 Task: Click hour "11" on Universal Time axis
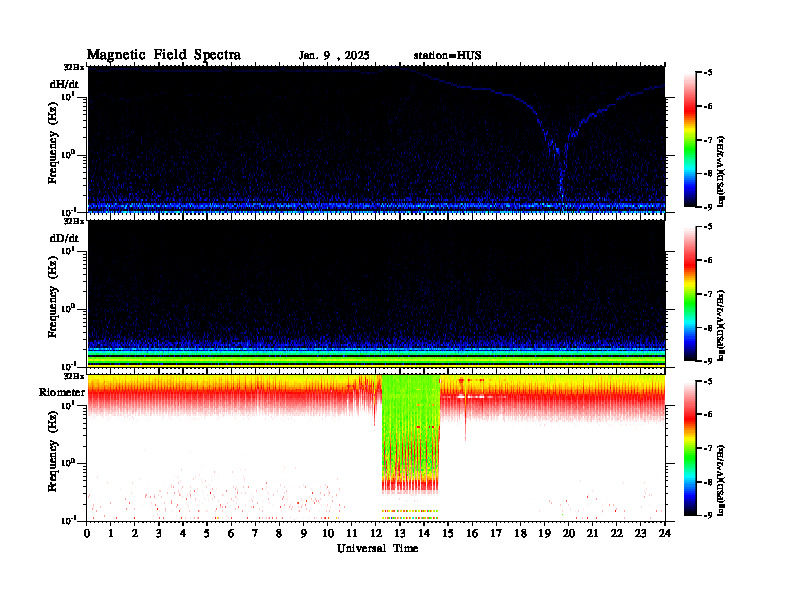[x=352, y=533]
